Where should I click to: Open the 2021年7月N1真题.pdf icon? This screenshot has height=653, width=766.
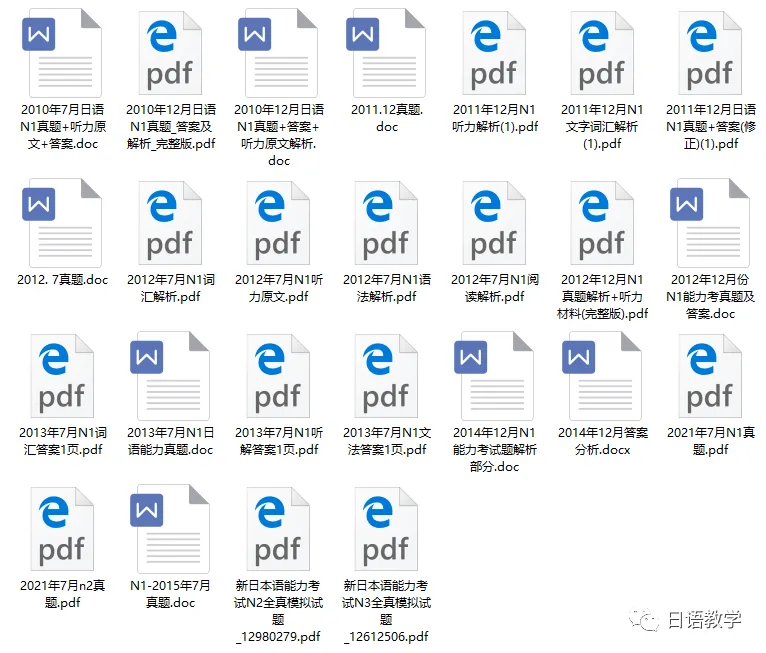pos(710,376)
